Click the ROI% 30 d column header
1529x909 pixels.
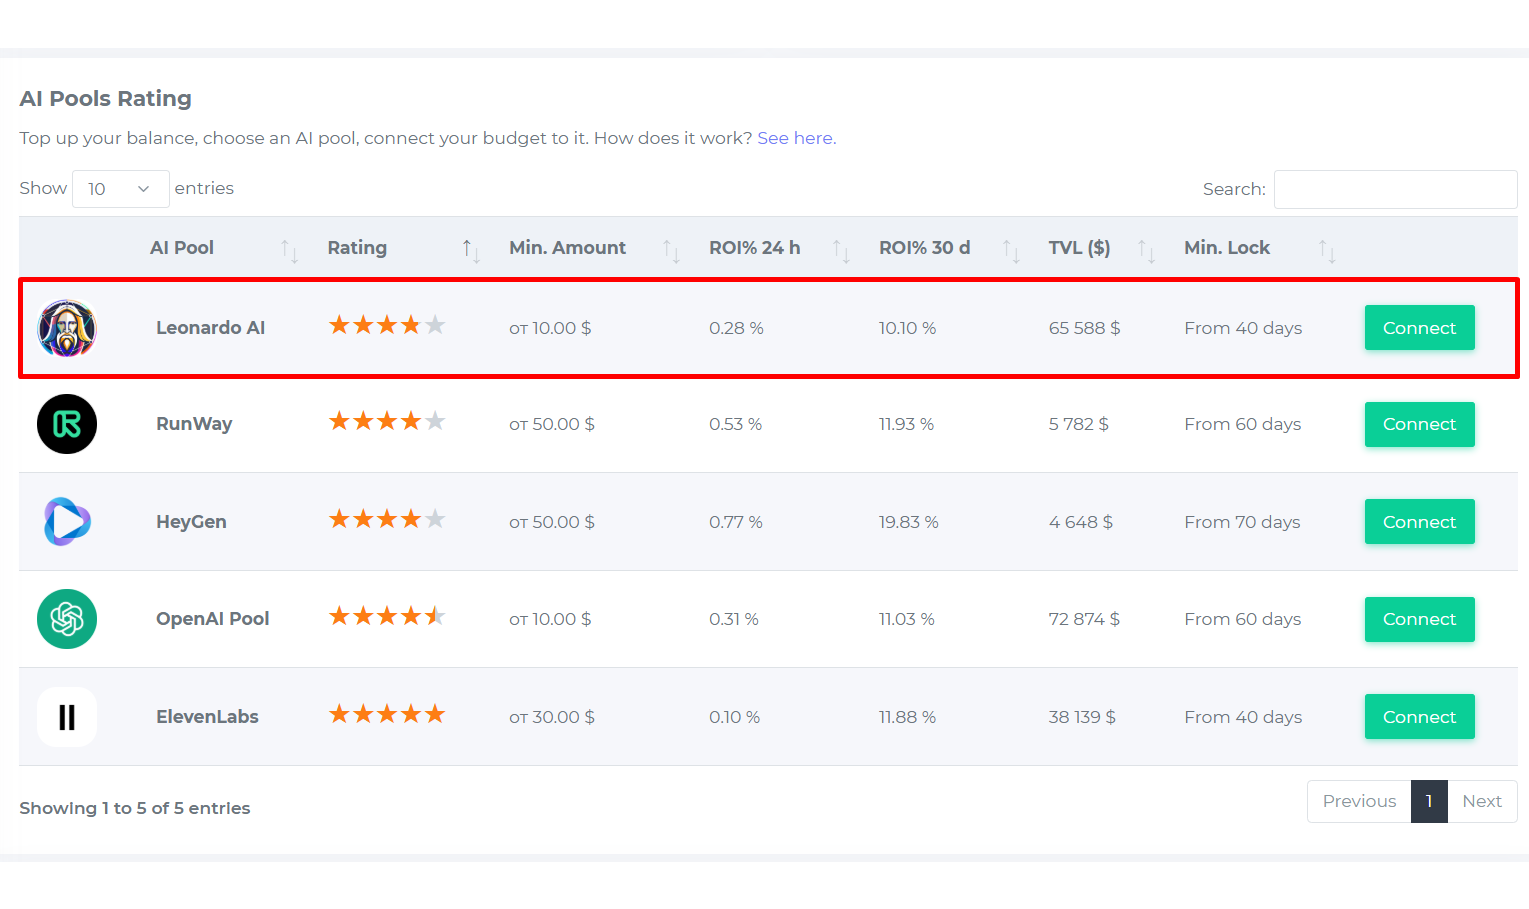point(924,248)
